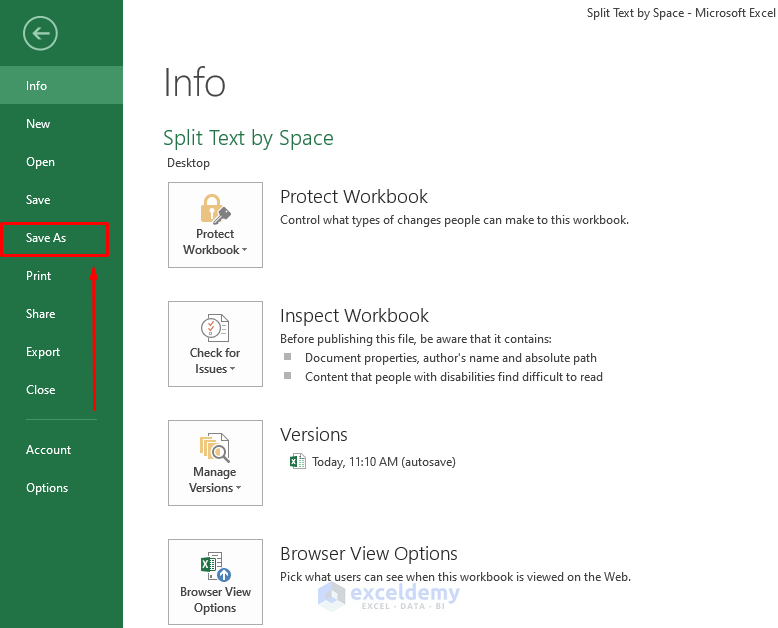Open the Browser View Options button
This screenshot has width=778, height=628.
click(x=215, y=582)
